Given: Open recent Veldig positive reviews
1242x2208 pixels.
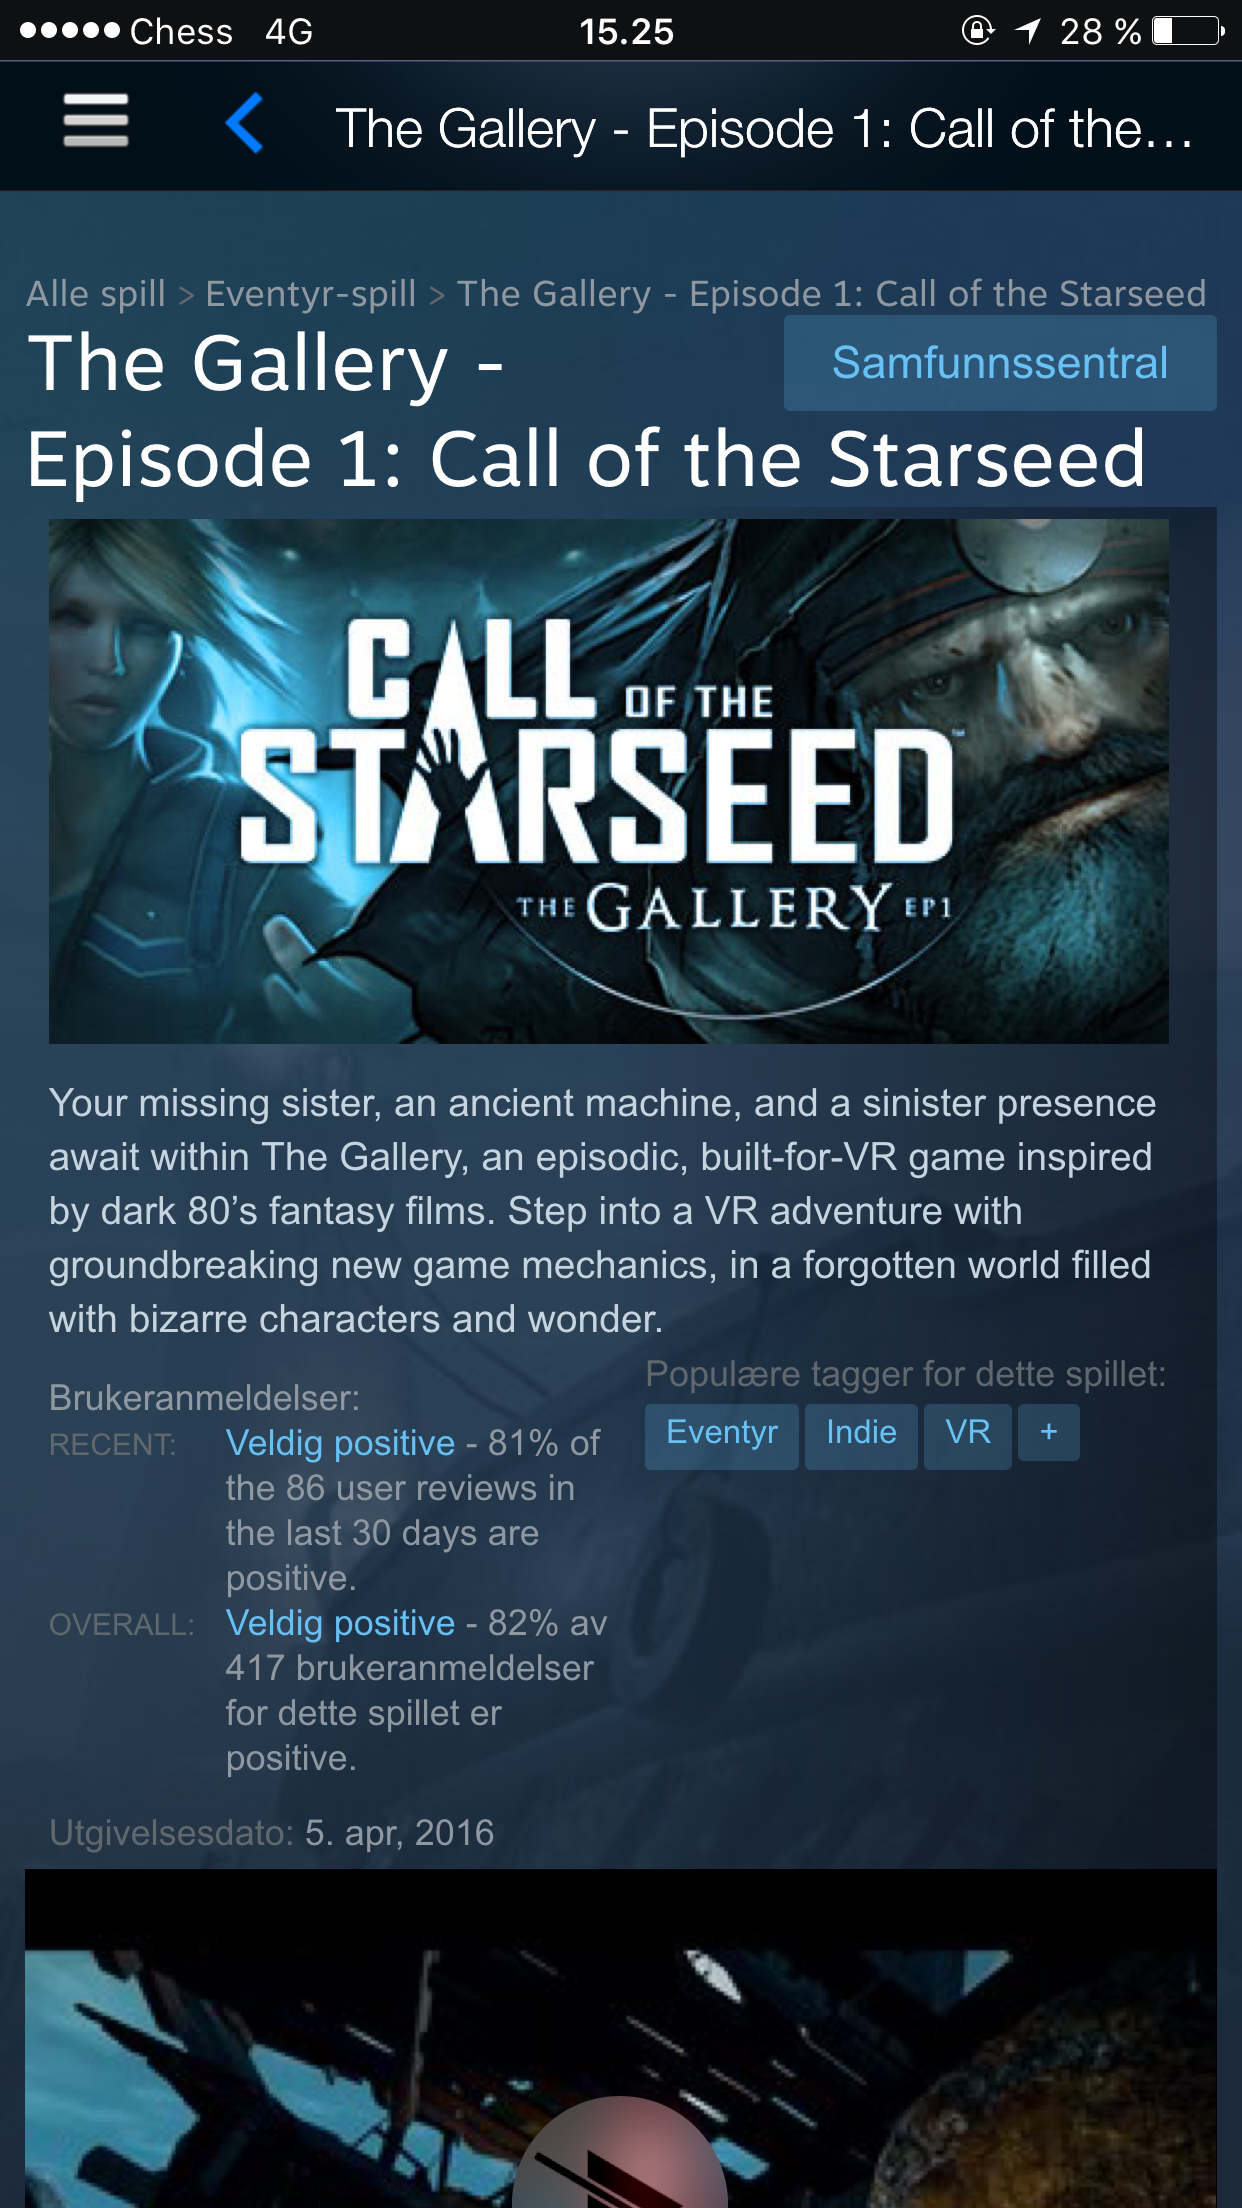Looking at the screenshot, I should pos(340,1443).
